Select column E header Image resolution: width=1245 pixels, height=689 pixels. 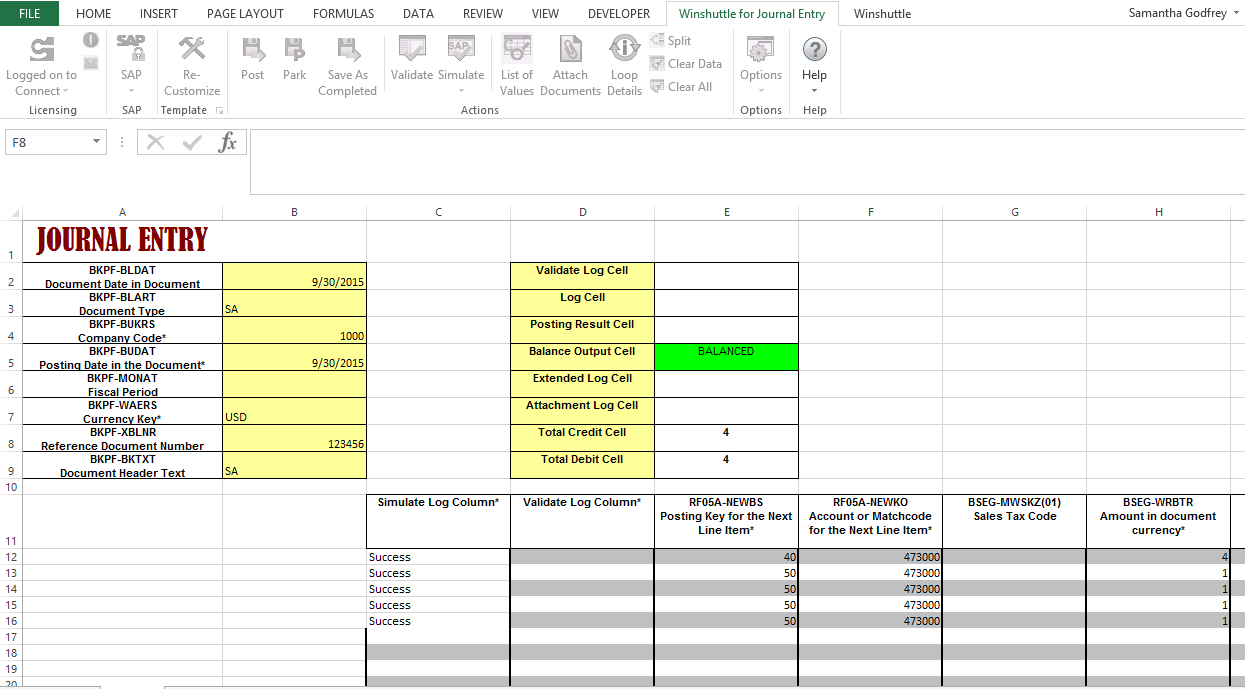[x=726, y=212]
